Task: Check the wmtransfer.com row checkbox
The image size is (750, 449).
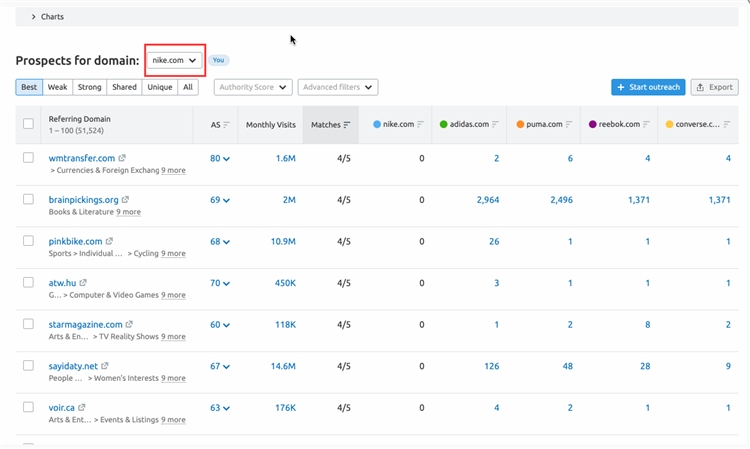Action: coord(28,157)
